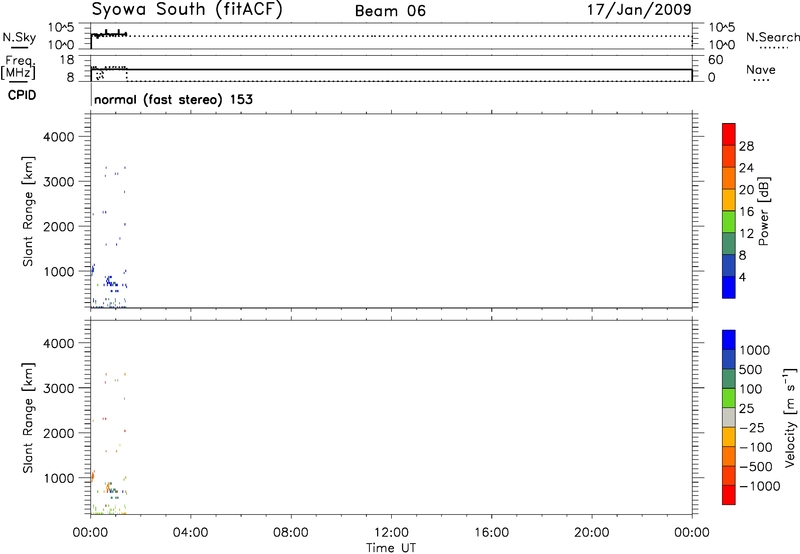800x554 pixels.
Task: Click the 'N.Sky' legend label
Action: click(x=19, y=37)
